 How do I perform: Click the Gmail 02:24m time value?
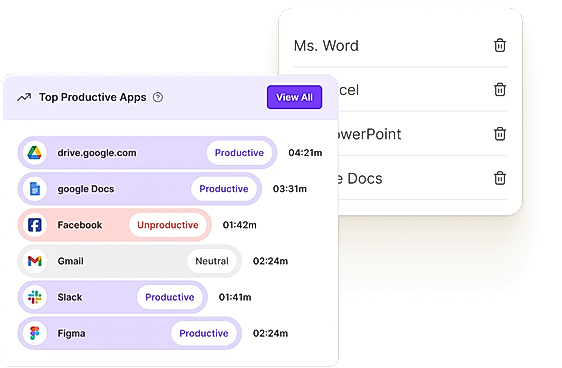[270, 261]
